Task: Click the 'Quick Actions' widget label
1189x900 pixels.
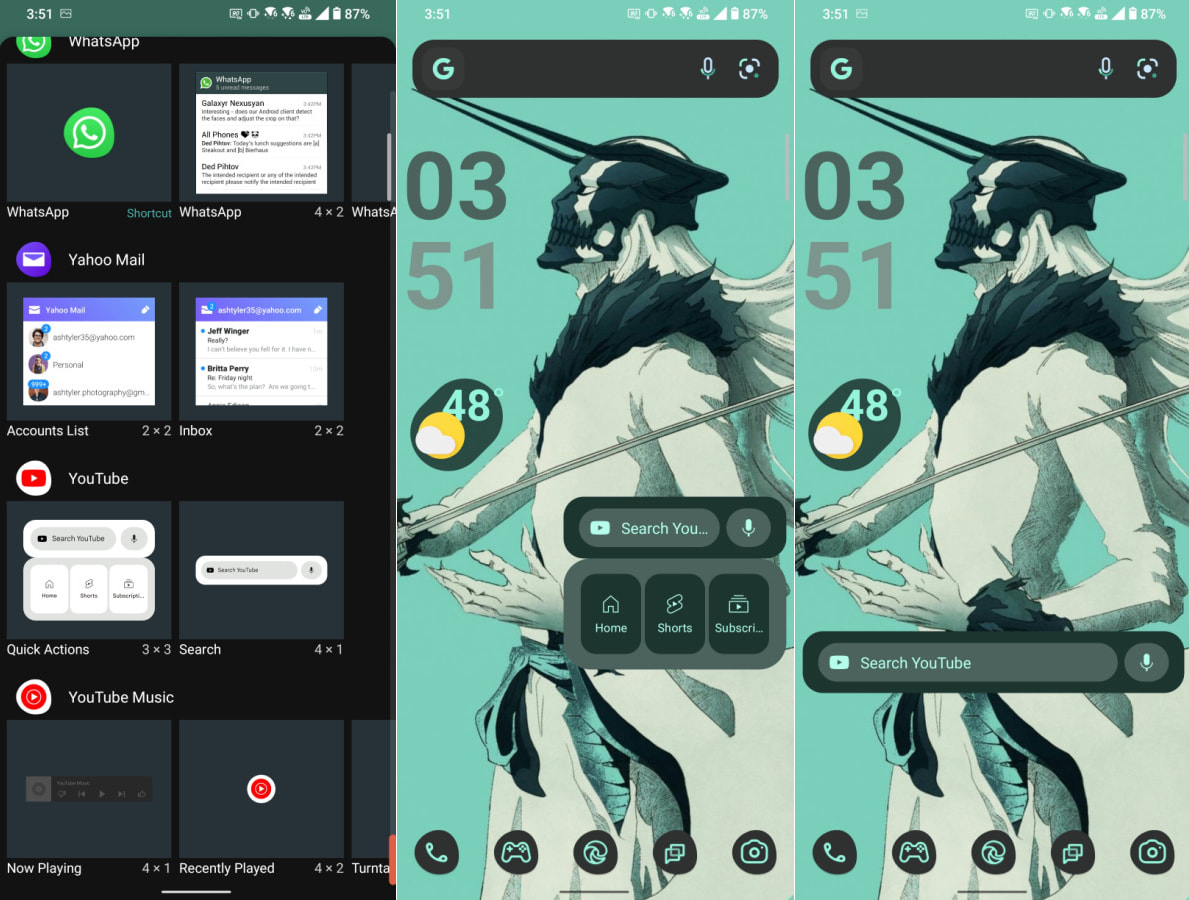Action: pos(48,650)
